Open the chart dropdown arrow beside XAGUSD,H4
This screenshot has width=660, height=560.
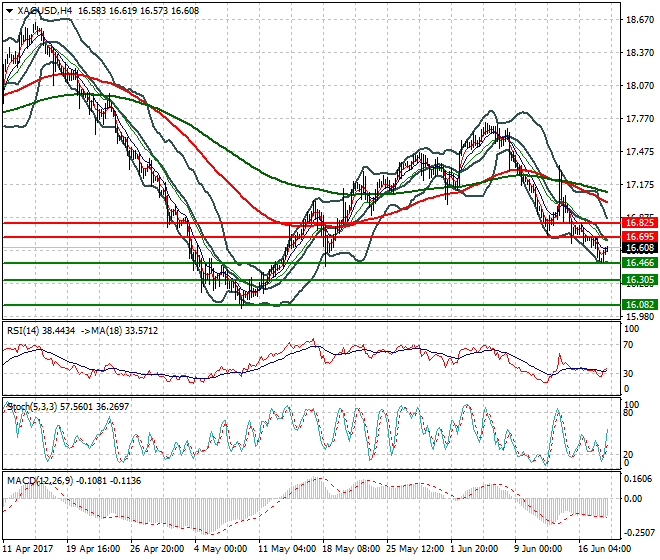(10, 11)
